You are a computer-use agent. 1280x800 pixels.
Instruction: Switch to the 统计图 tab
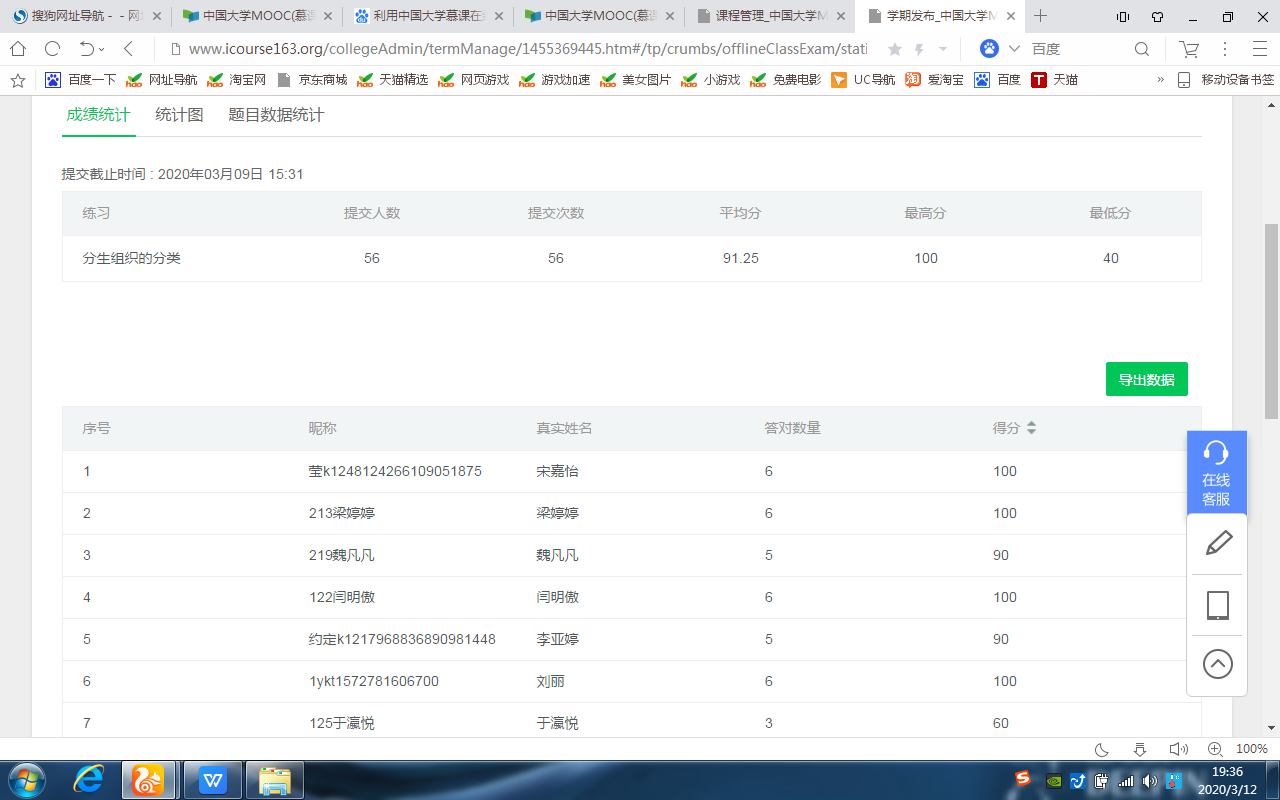tap(179, 115)
